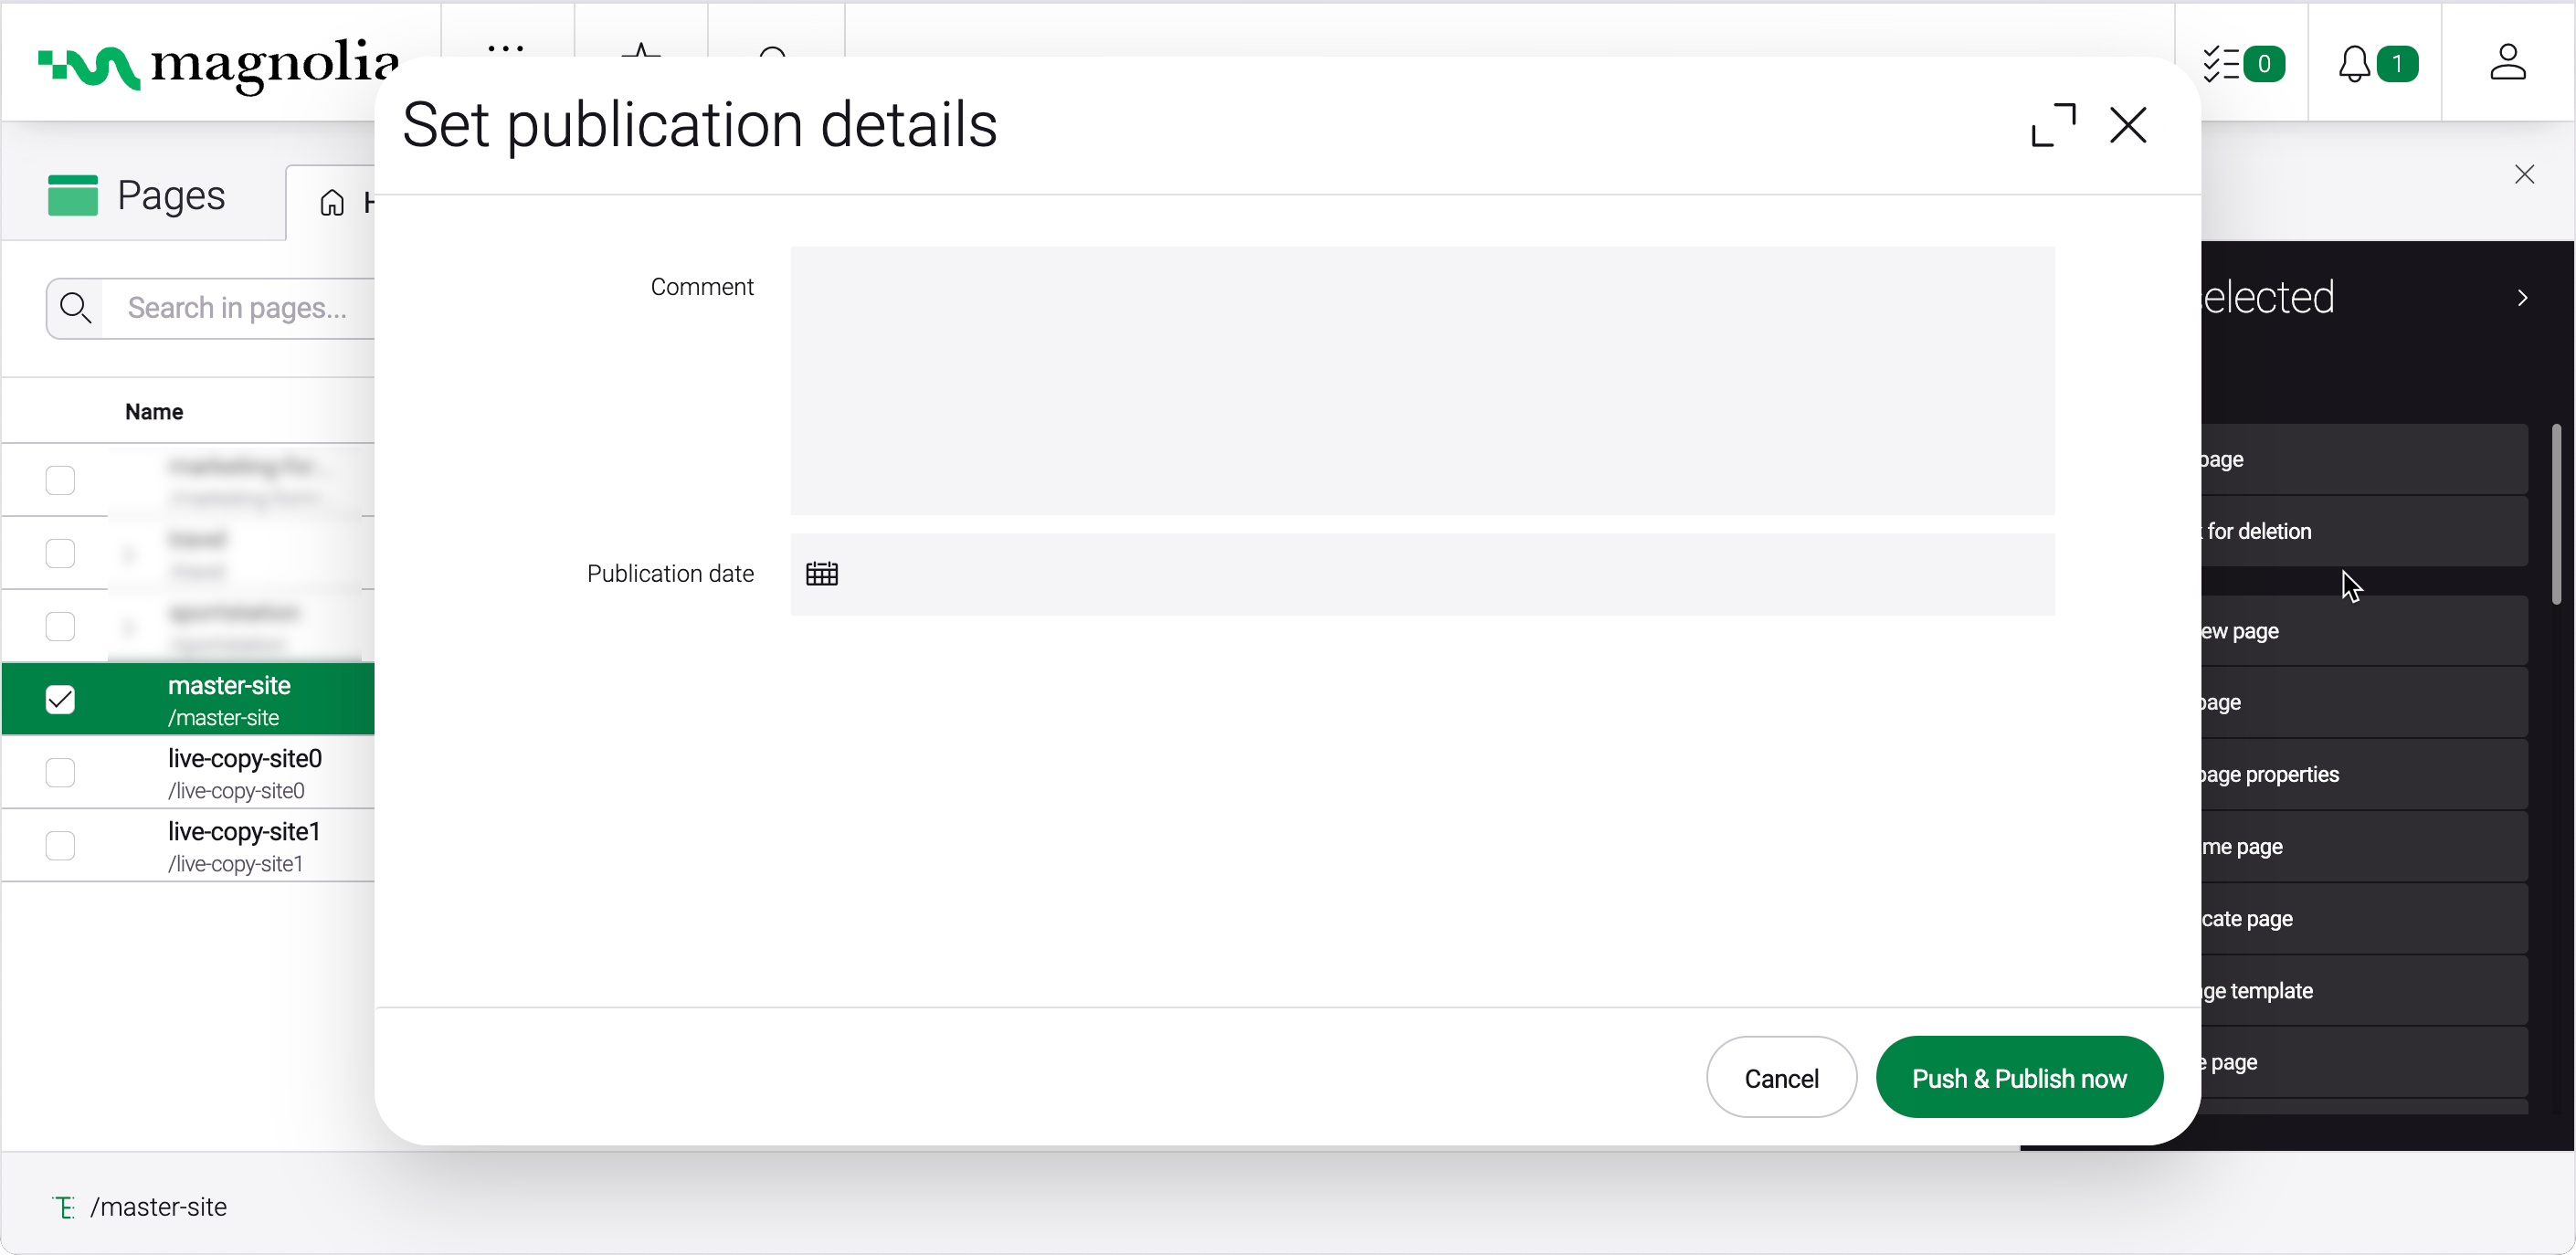Image resolution: width=2576 pixels, height=1255 pixels.
Task: Uncheck the master-site checkbox
Action: pyautogui.click(x=60, y=699)
